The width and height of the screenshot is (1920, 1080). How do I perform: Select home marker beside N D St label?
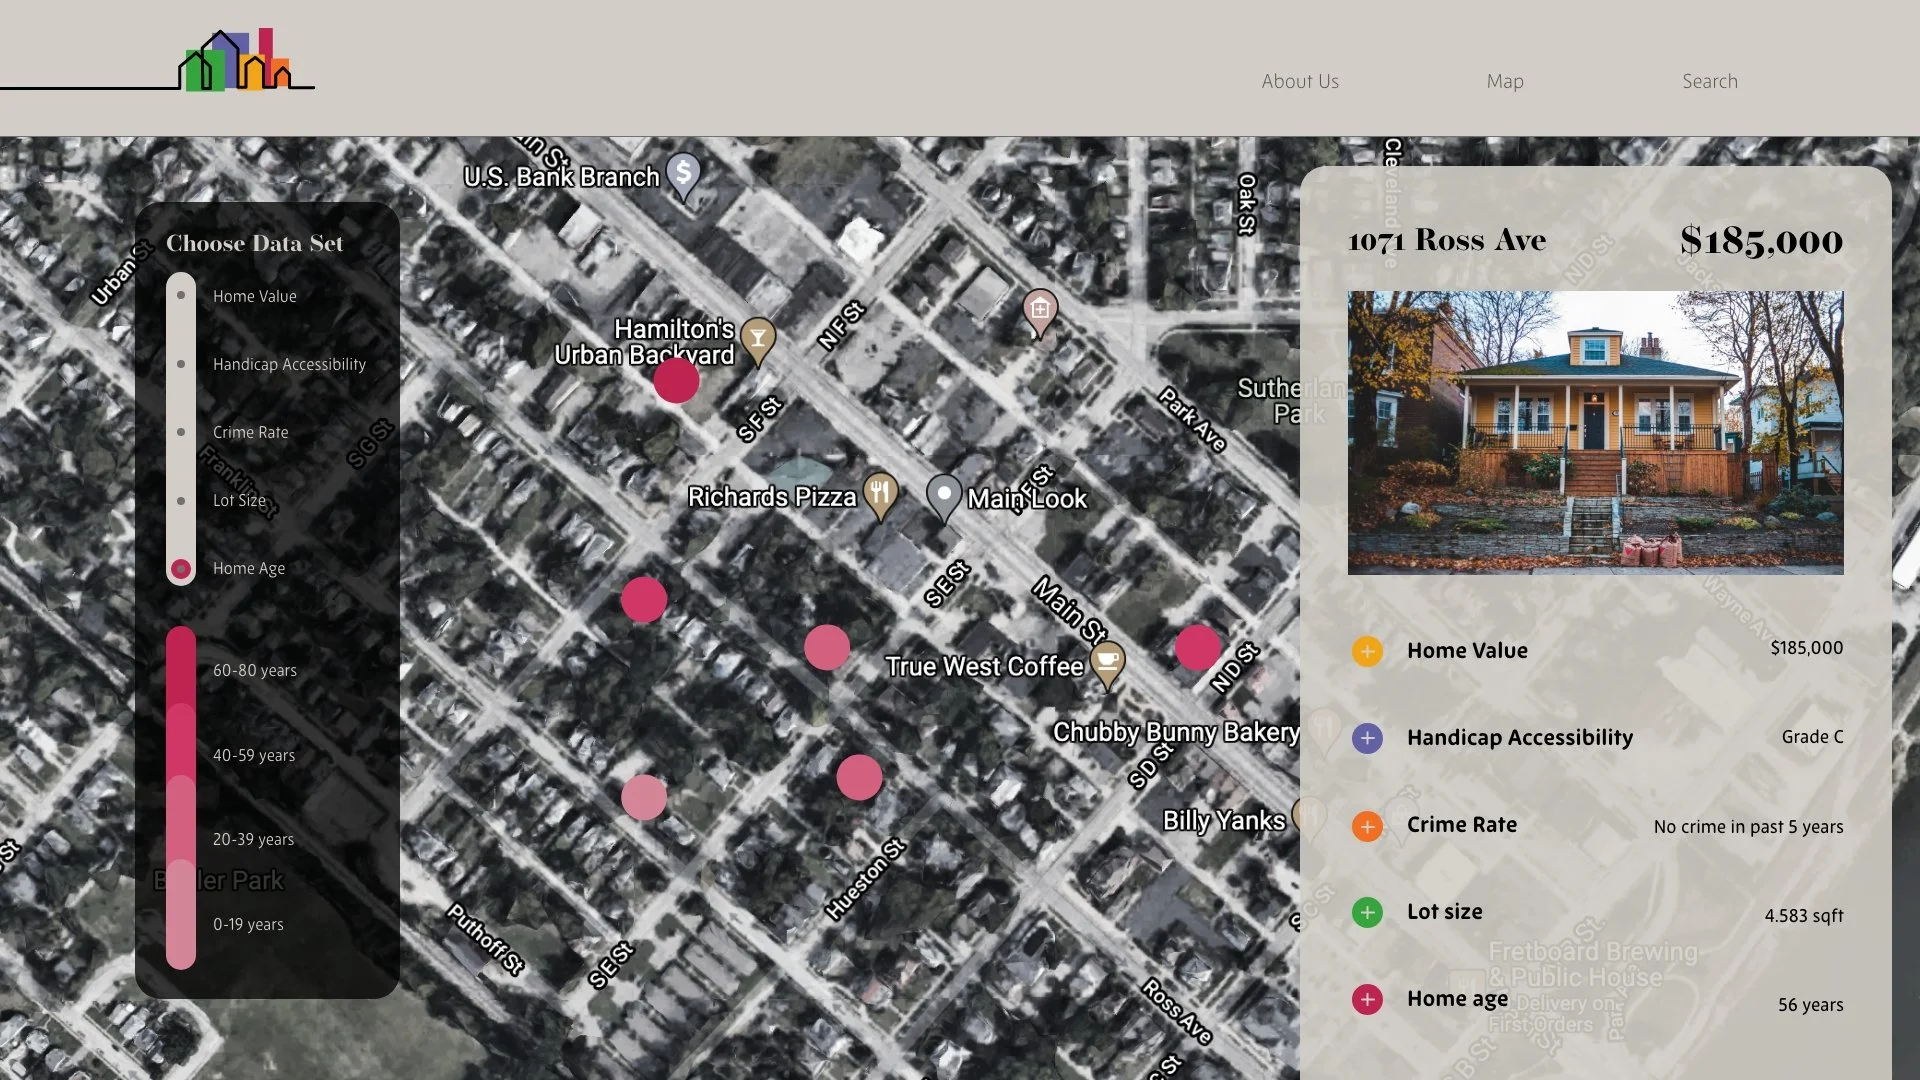tap(1198, 647)
